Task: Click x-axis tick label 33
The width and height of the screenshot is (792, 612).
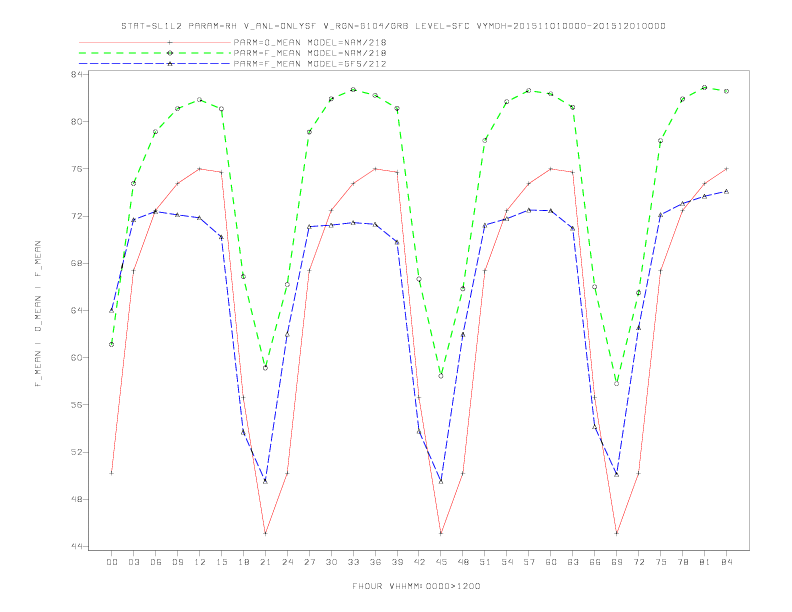Action: click(353, 562)
